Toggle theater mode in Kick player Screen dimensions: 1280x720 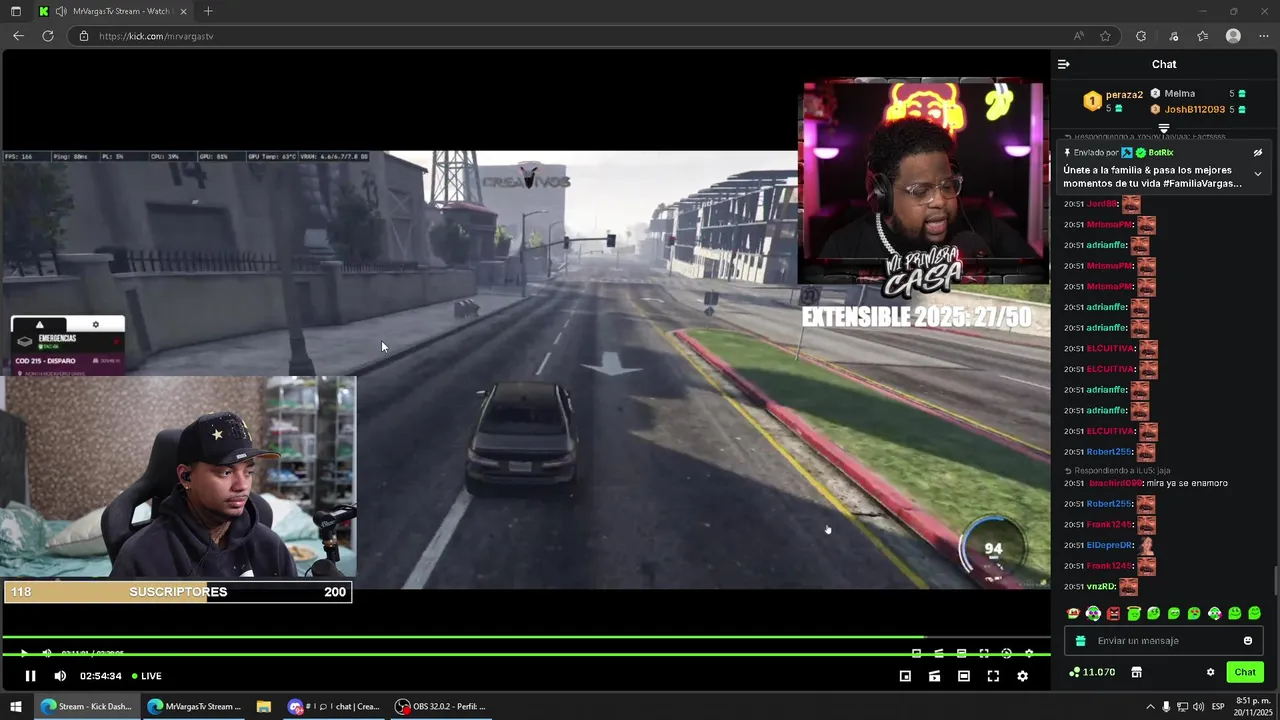pyautogui.click(x=964, y=676)
